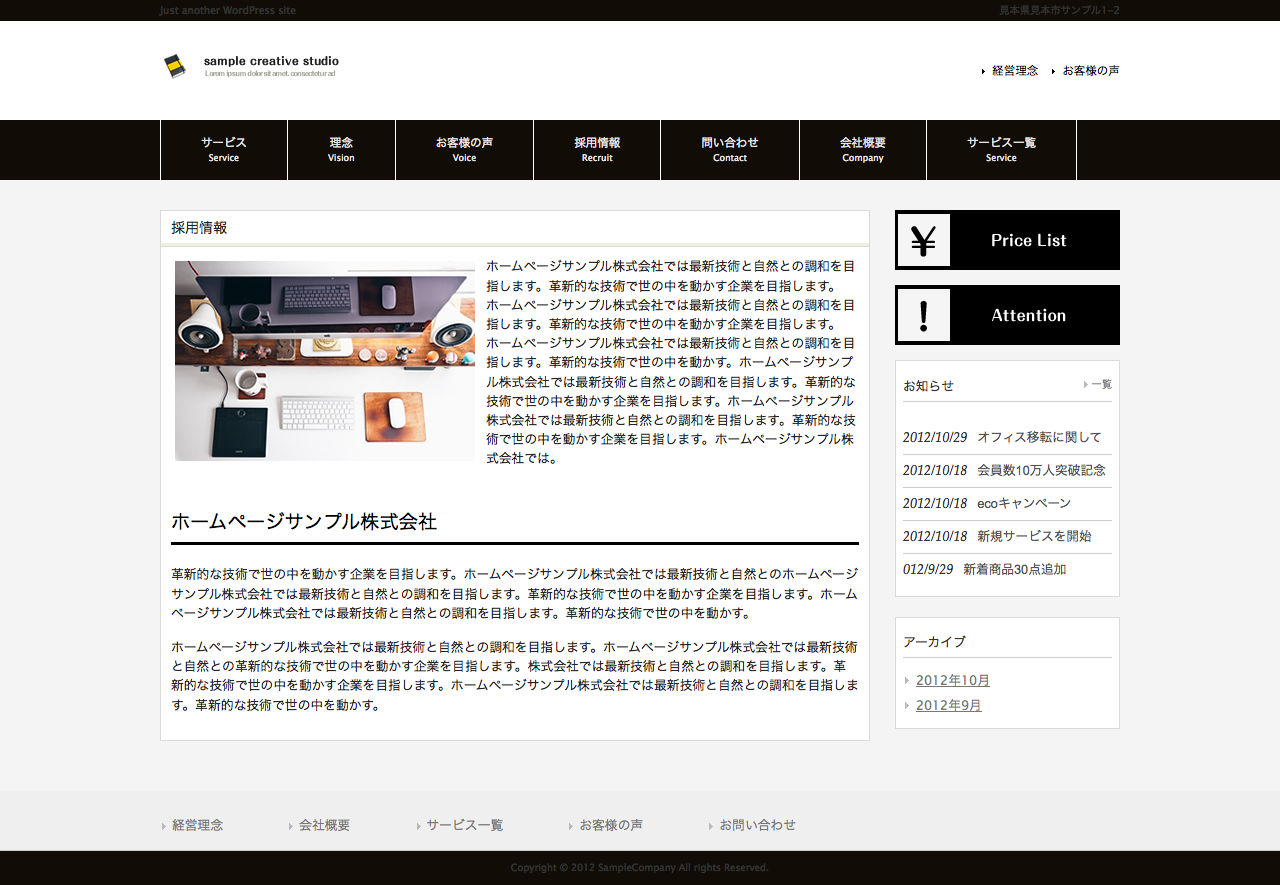The width and height of the screenshot is (1280, 885).
Task: Open the サービス一覧 footer link
Action: click(x=464, y=825)
